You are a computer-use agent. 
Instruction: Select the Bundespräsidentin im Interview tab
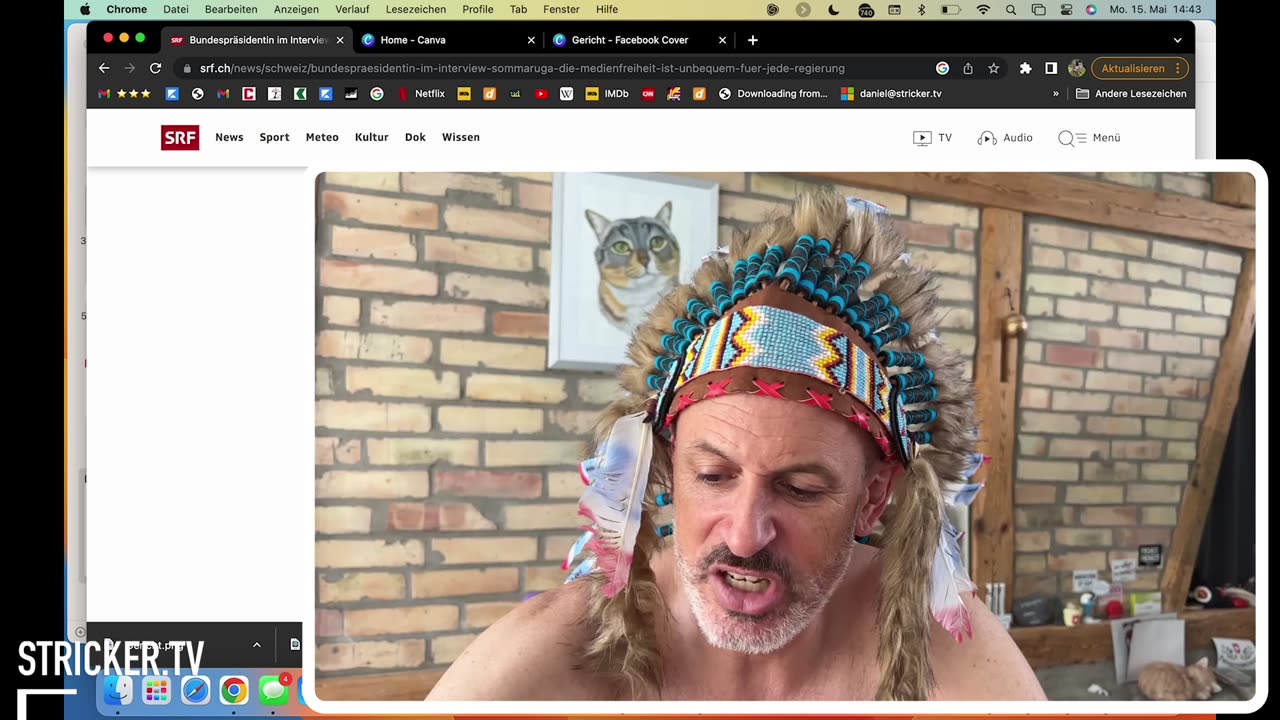tap(256, 40)
